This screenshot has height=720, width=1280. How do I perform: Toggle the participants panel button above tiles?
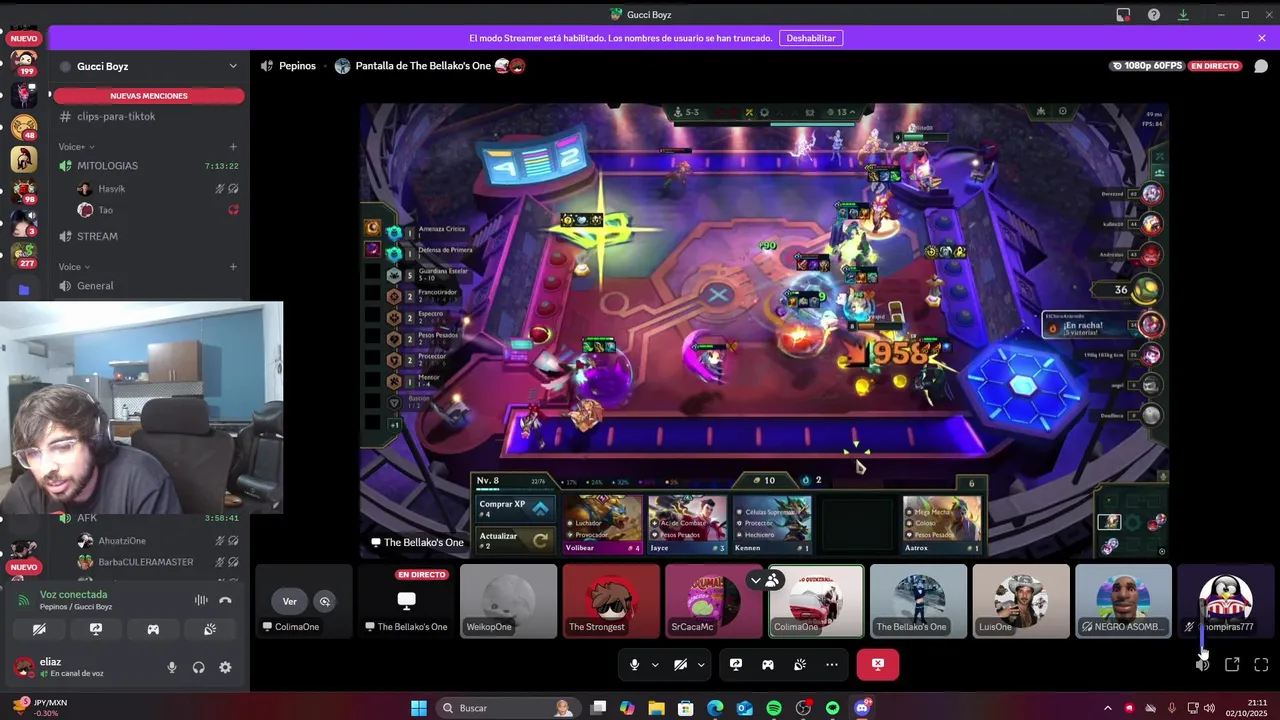765,580
